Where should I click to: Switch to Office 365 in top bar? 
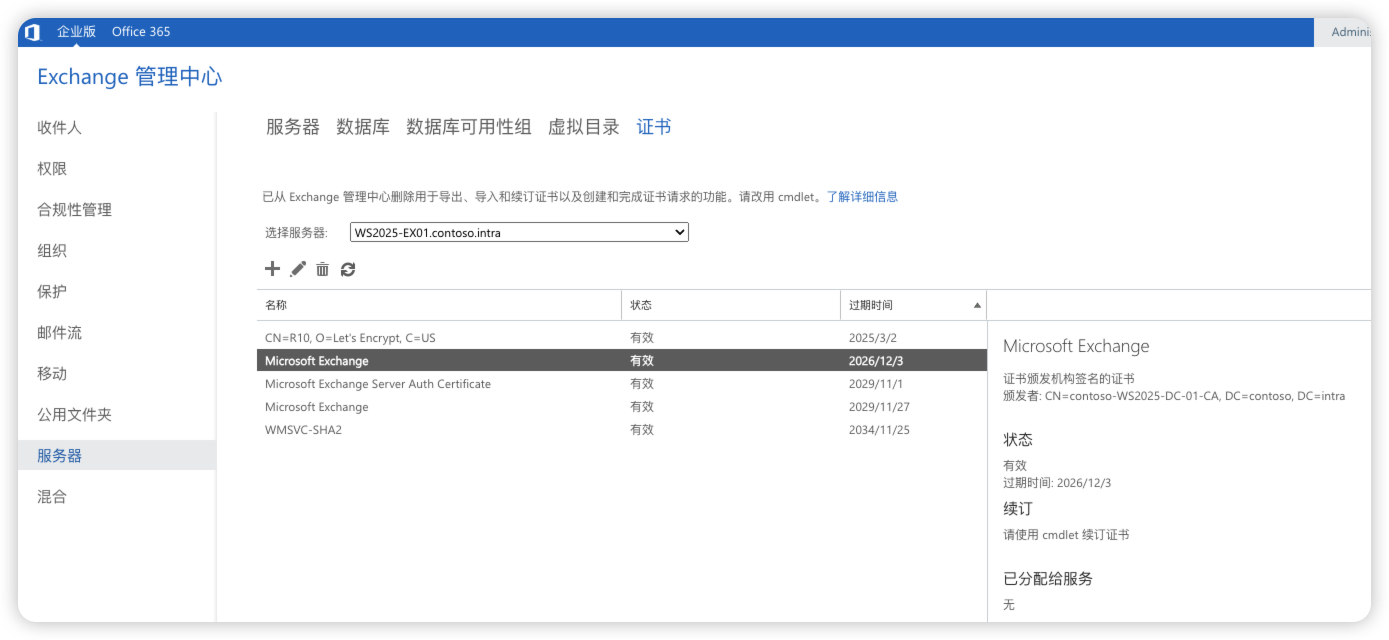tap(141, 32)
